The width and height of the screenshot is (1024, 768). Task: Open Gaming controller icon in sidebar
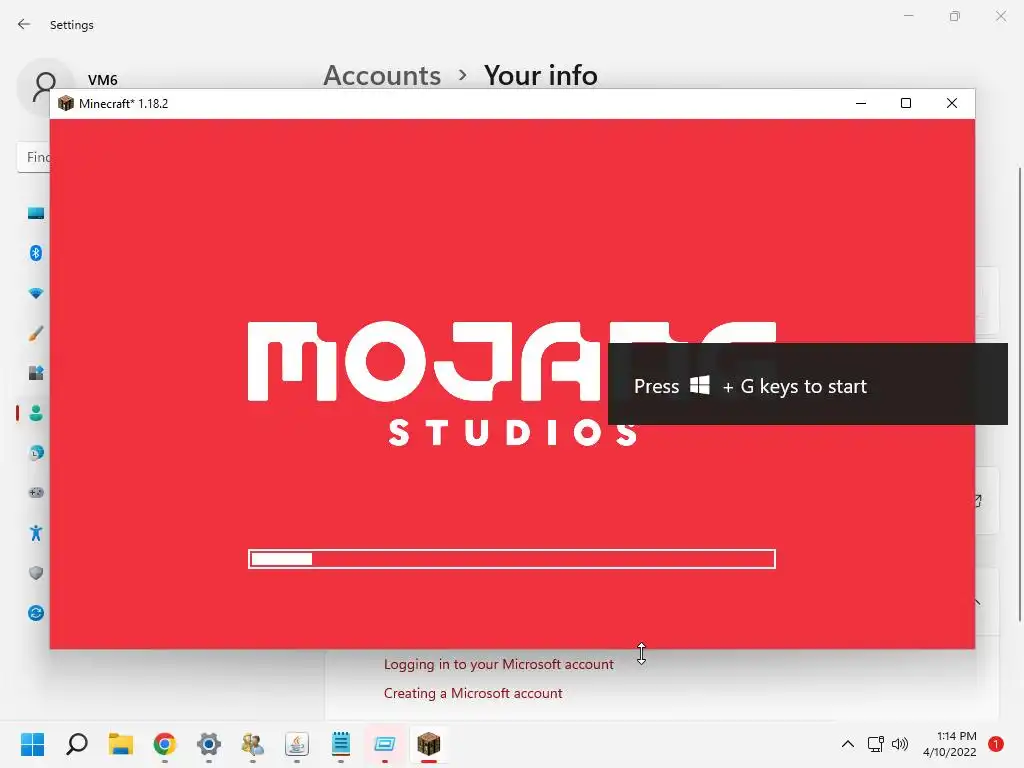pyautogui.click(x=36, y=492)
